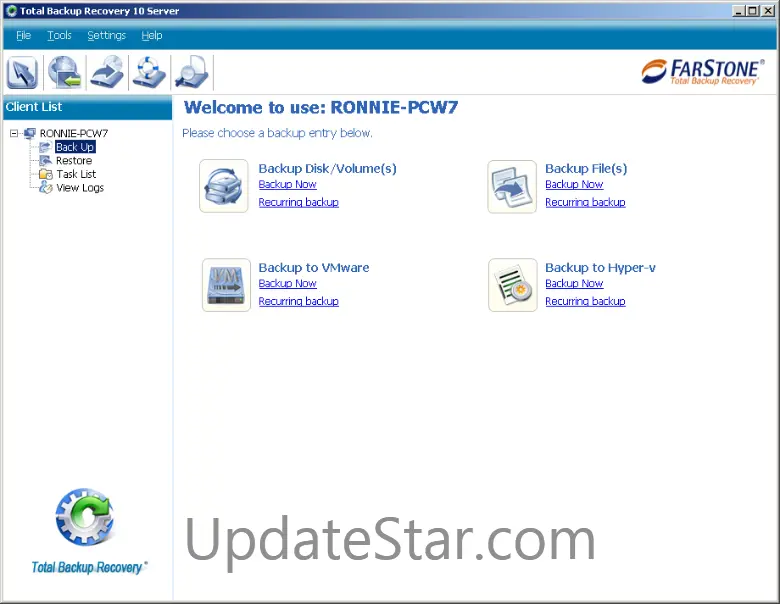Collapse the RONNIE-PCW7 tree node
780x604 pixels.
point(14,133)
